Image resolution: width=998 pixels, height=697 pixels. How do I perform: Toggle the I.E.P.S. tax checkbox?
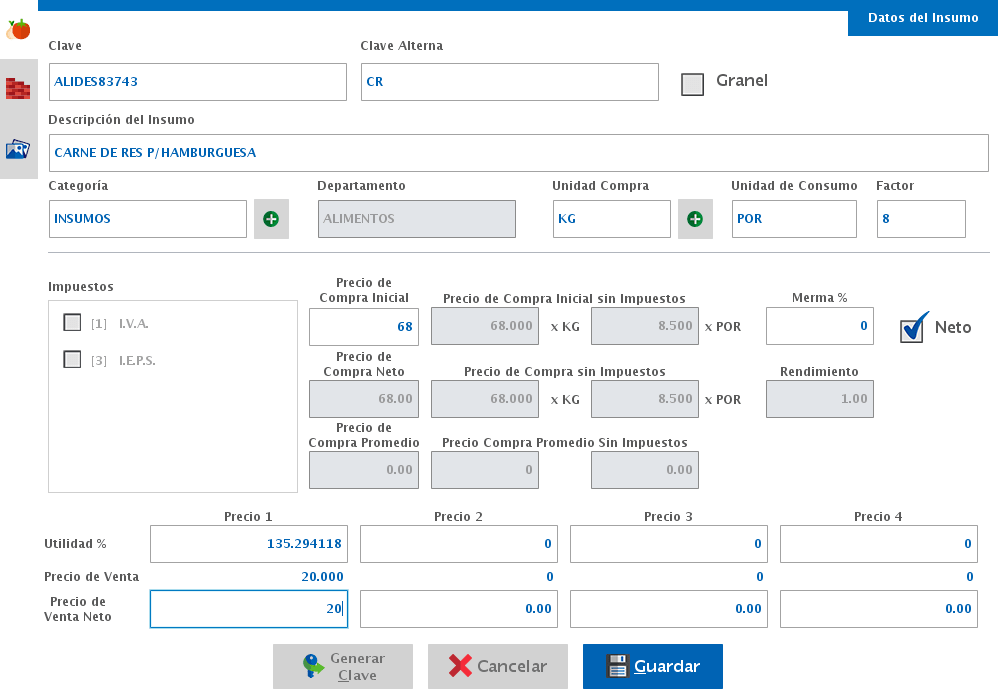click(72, 360)
